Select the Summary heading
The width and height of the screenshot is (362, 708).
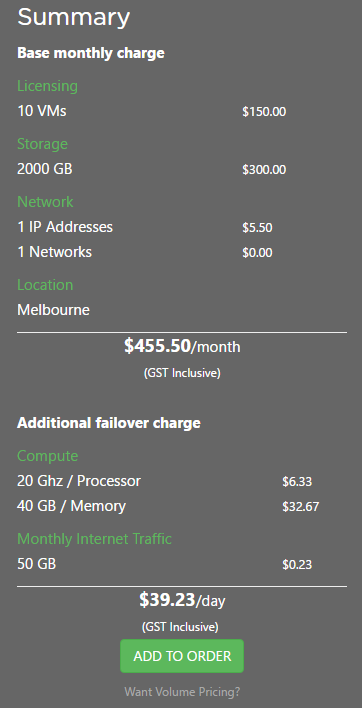pyautogui.click(x=74, y=17)
